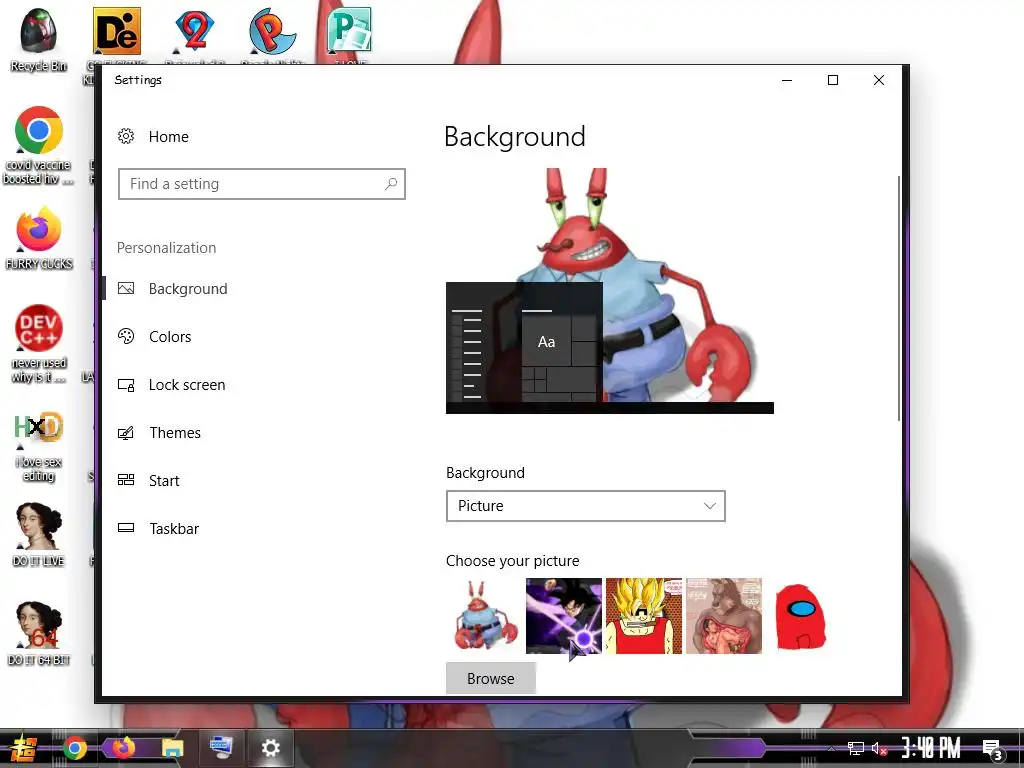Click the network icon in system tray
The height and width of the screenshot is (768, 1024).
(x=856, y=748)
